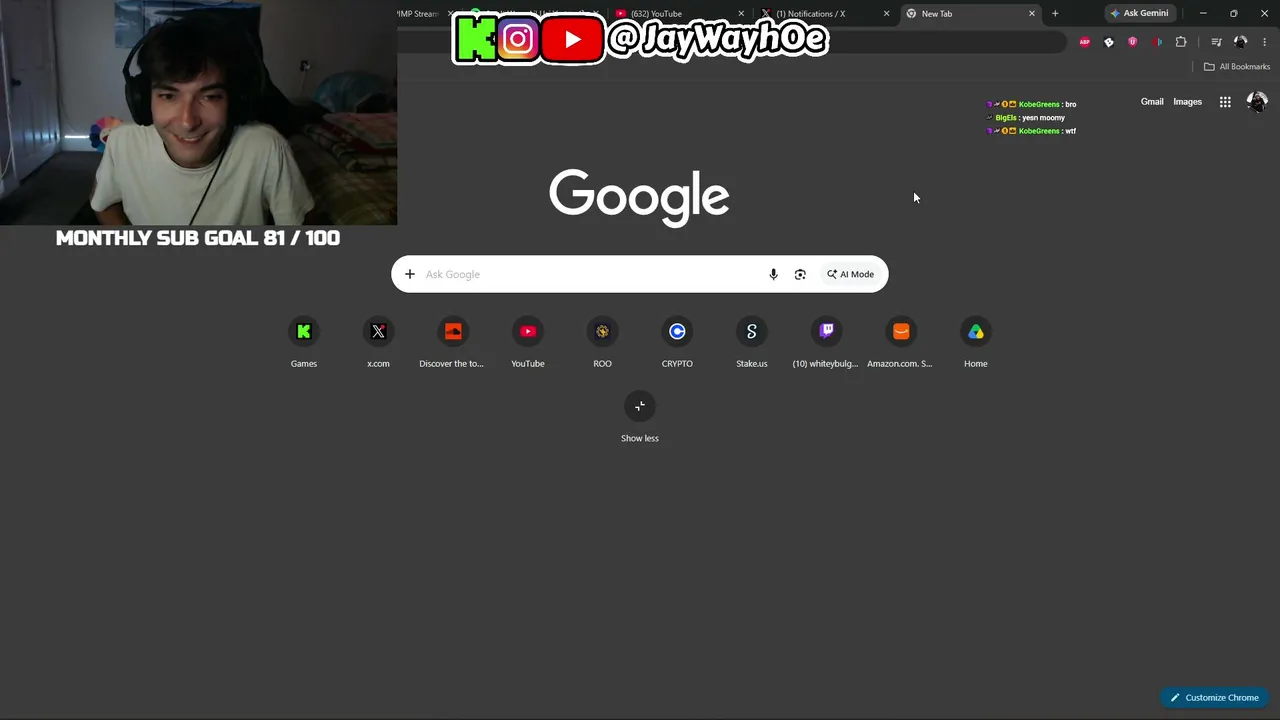The height and width of the screenshot is (720, 1280).
Task: Close the (632) YouTube tab
Action: (x=741, y=14)
